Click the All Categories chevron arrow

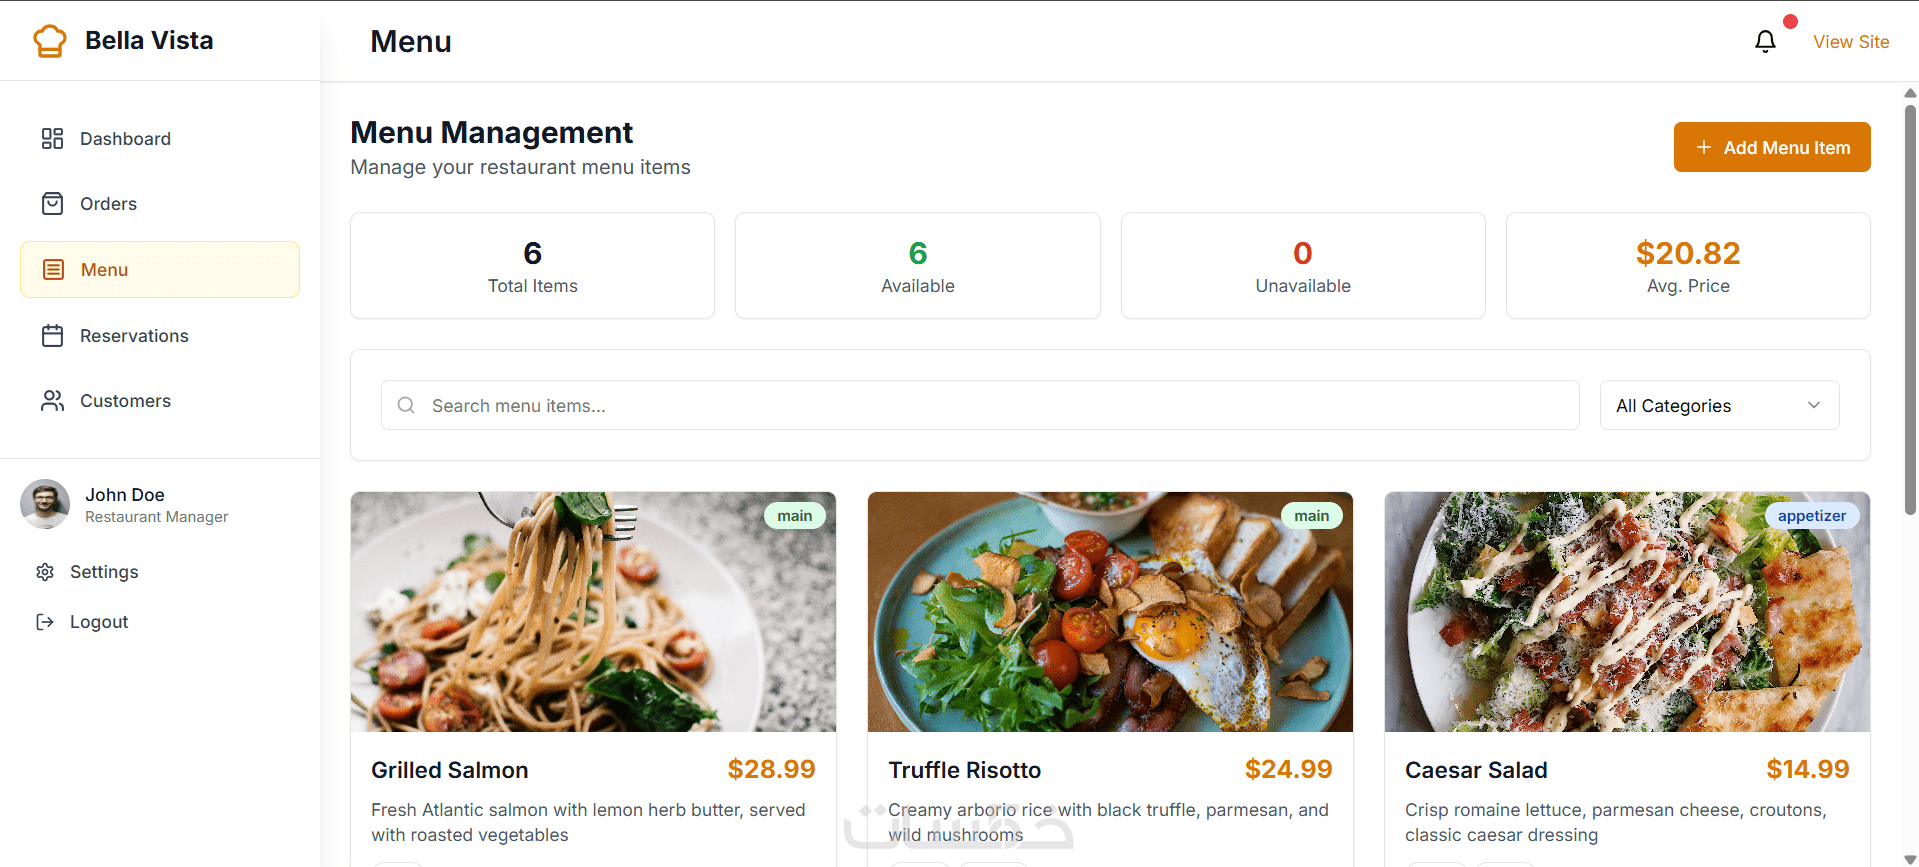tap(1813, 405)
